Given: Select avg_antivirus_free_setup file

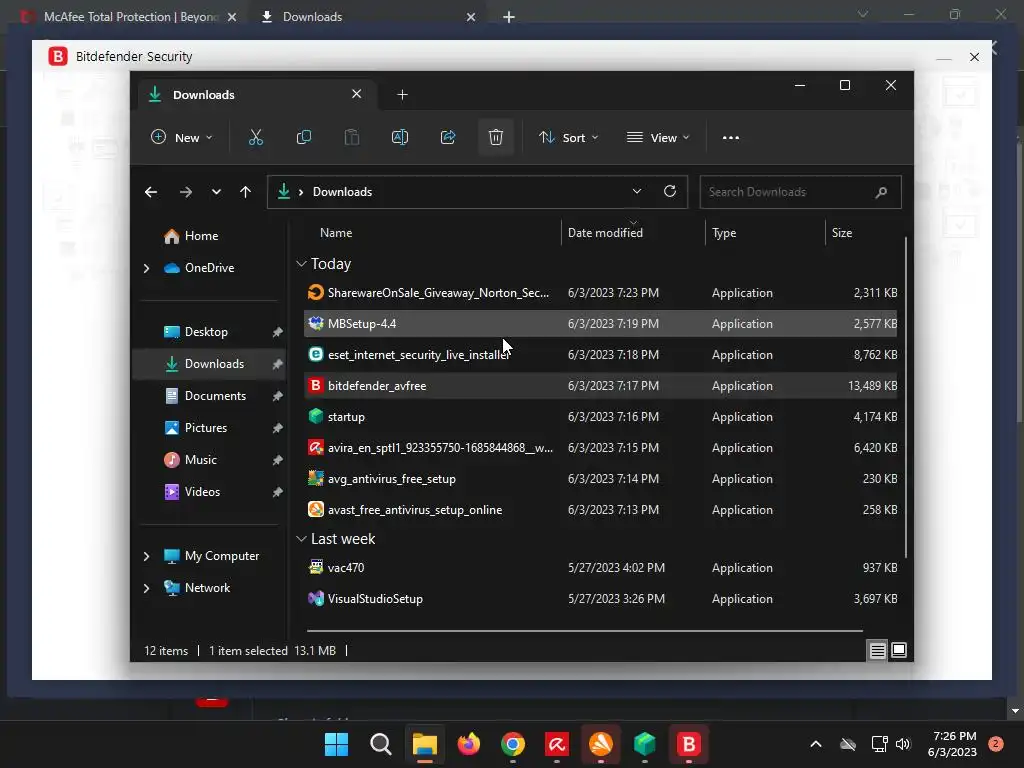Looking at the screenshot, I should (x=600, y=479).
